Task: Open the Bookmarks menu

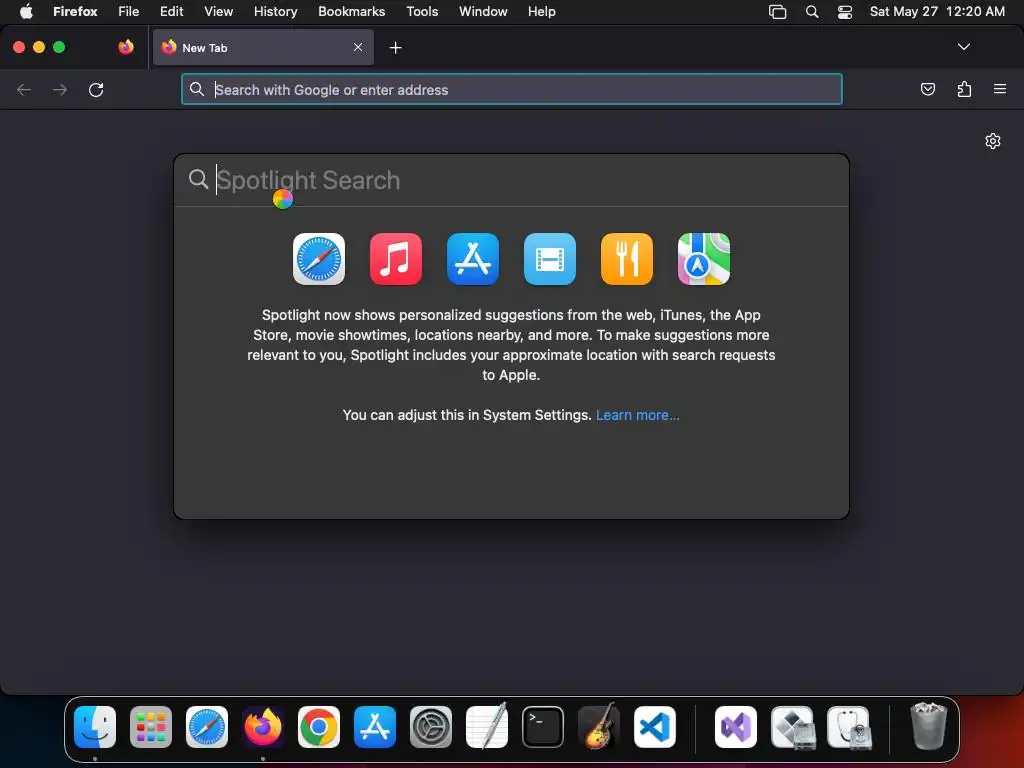Action: pos(351,11)
